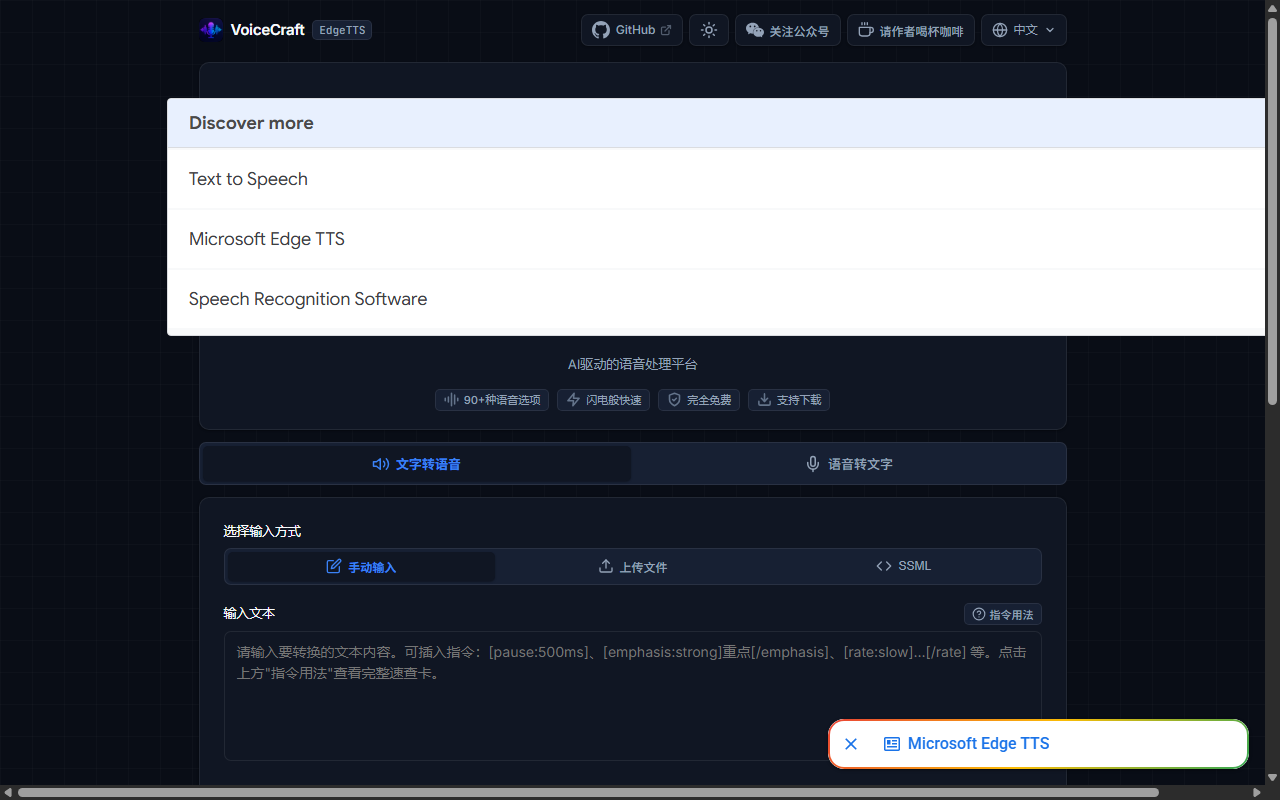Viewport: 1280px width, 800px height.
Task: Click the EdgeTTS badge next to VoiceCraft
Action: 342,30
